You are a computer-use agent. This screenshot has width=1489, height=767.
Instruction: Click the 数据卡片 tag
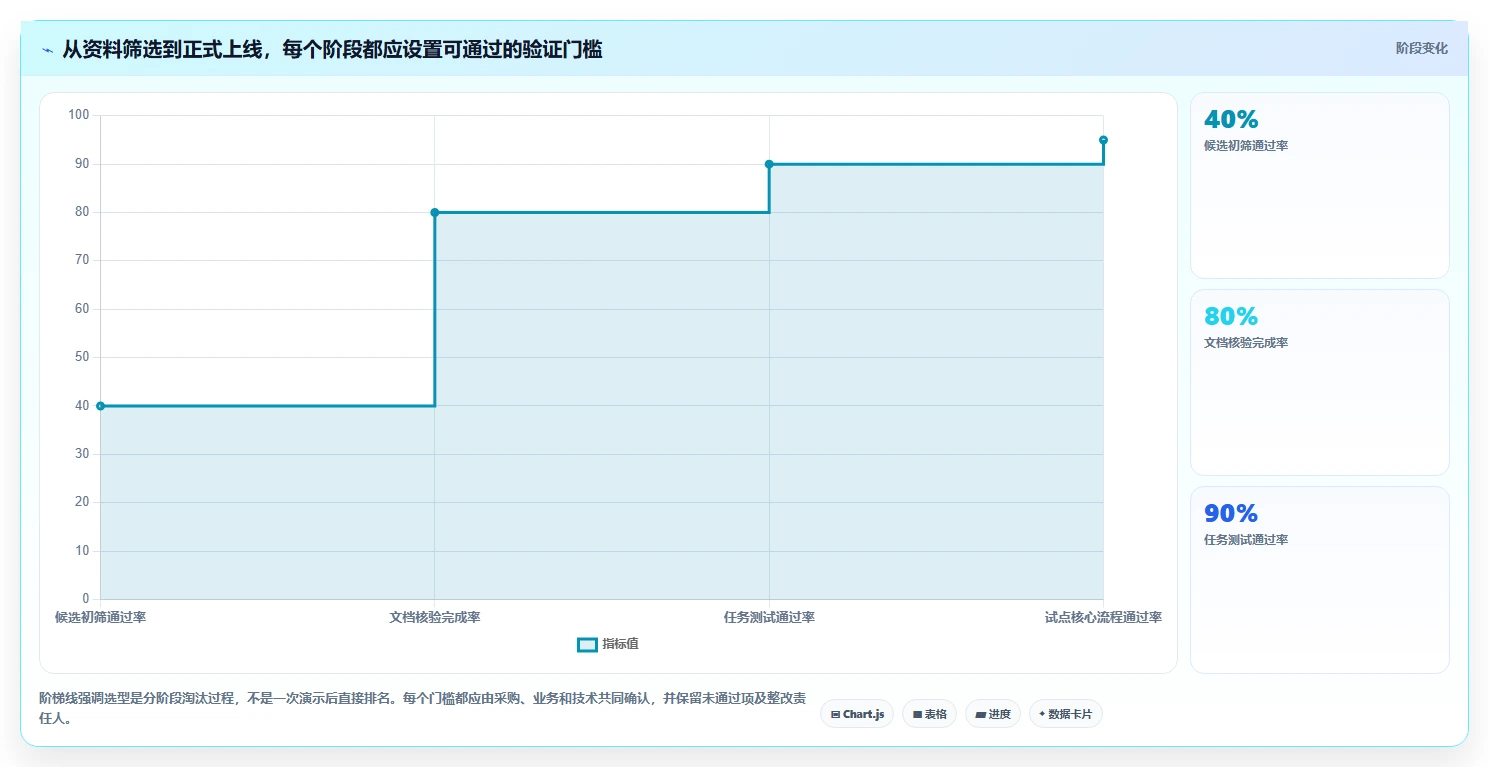point(1066,714)
